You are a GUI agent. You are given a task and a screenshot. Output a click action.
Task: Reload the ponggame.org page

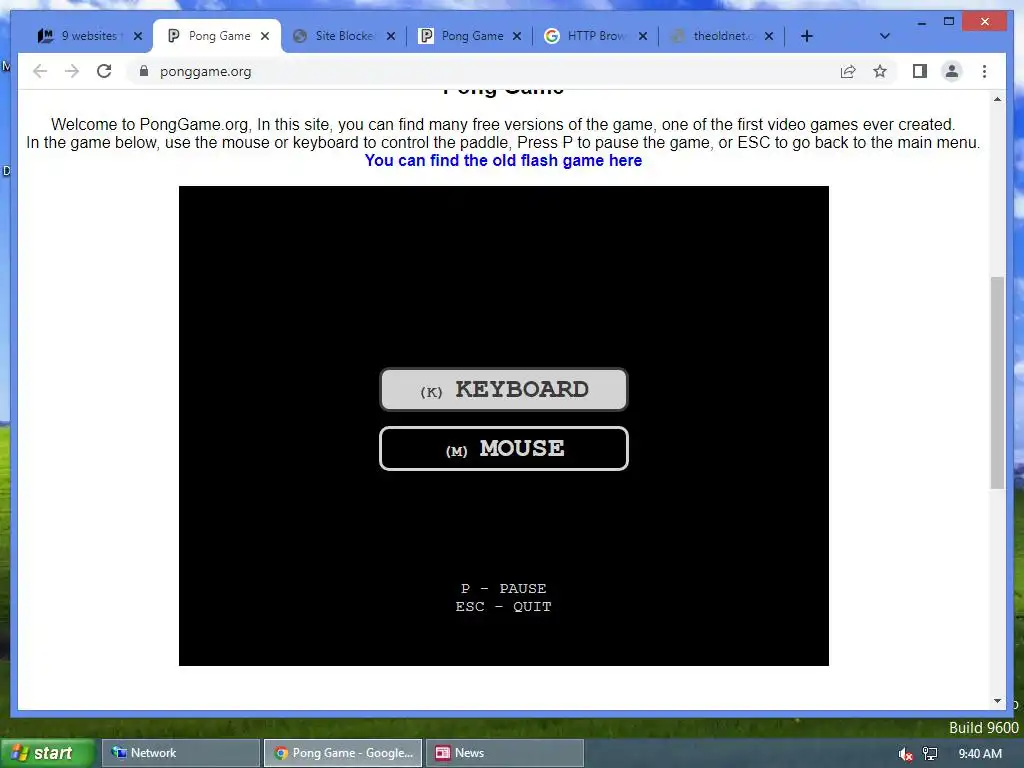(104, 71)
